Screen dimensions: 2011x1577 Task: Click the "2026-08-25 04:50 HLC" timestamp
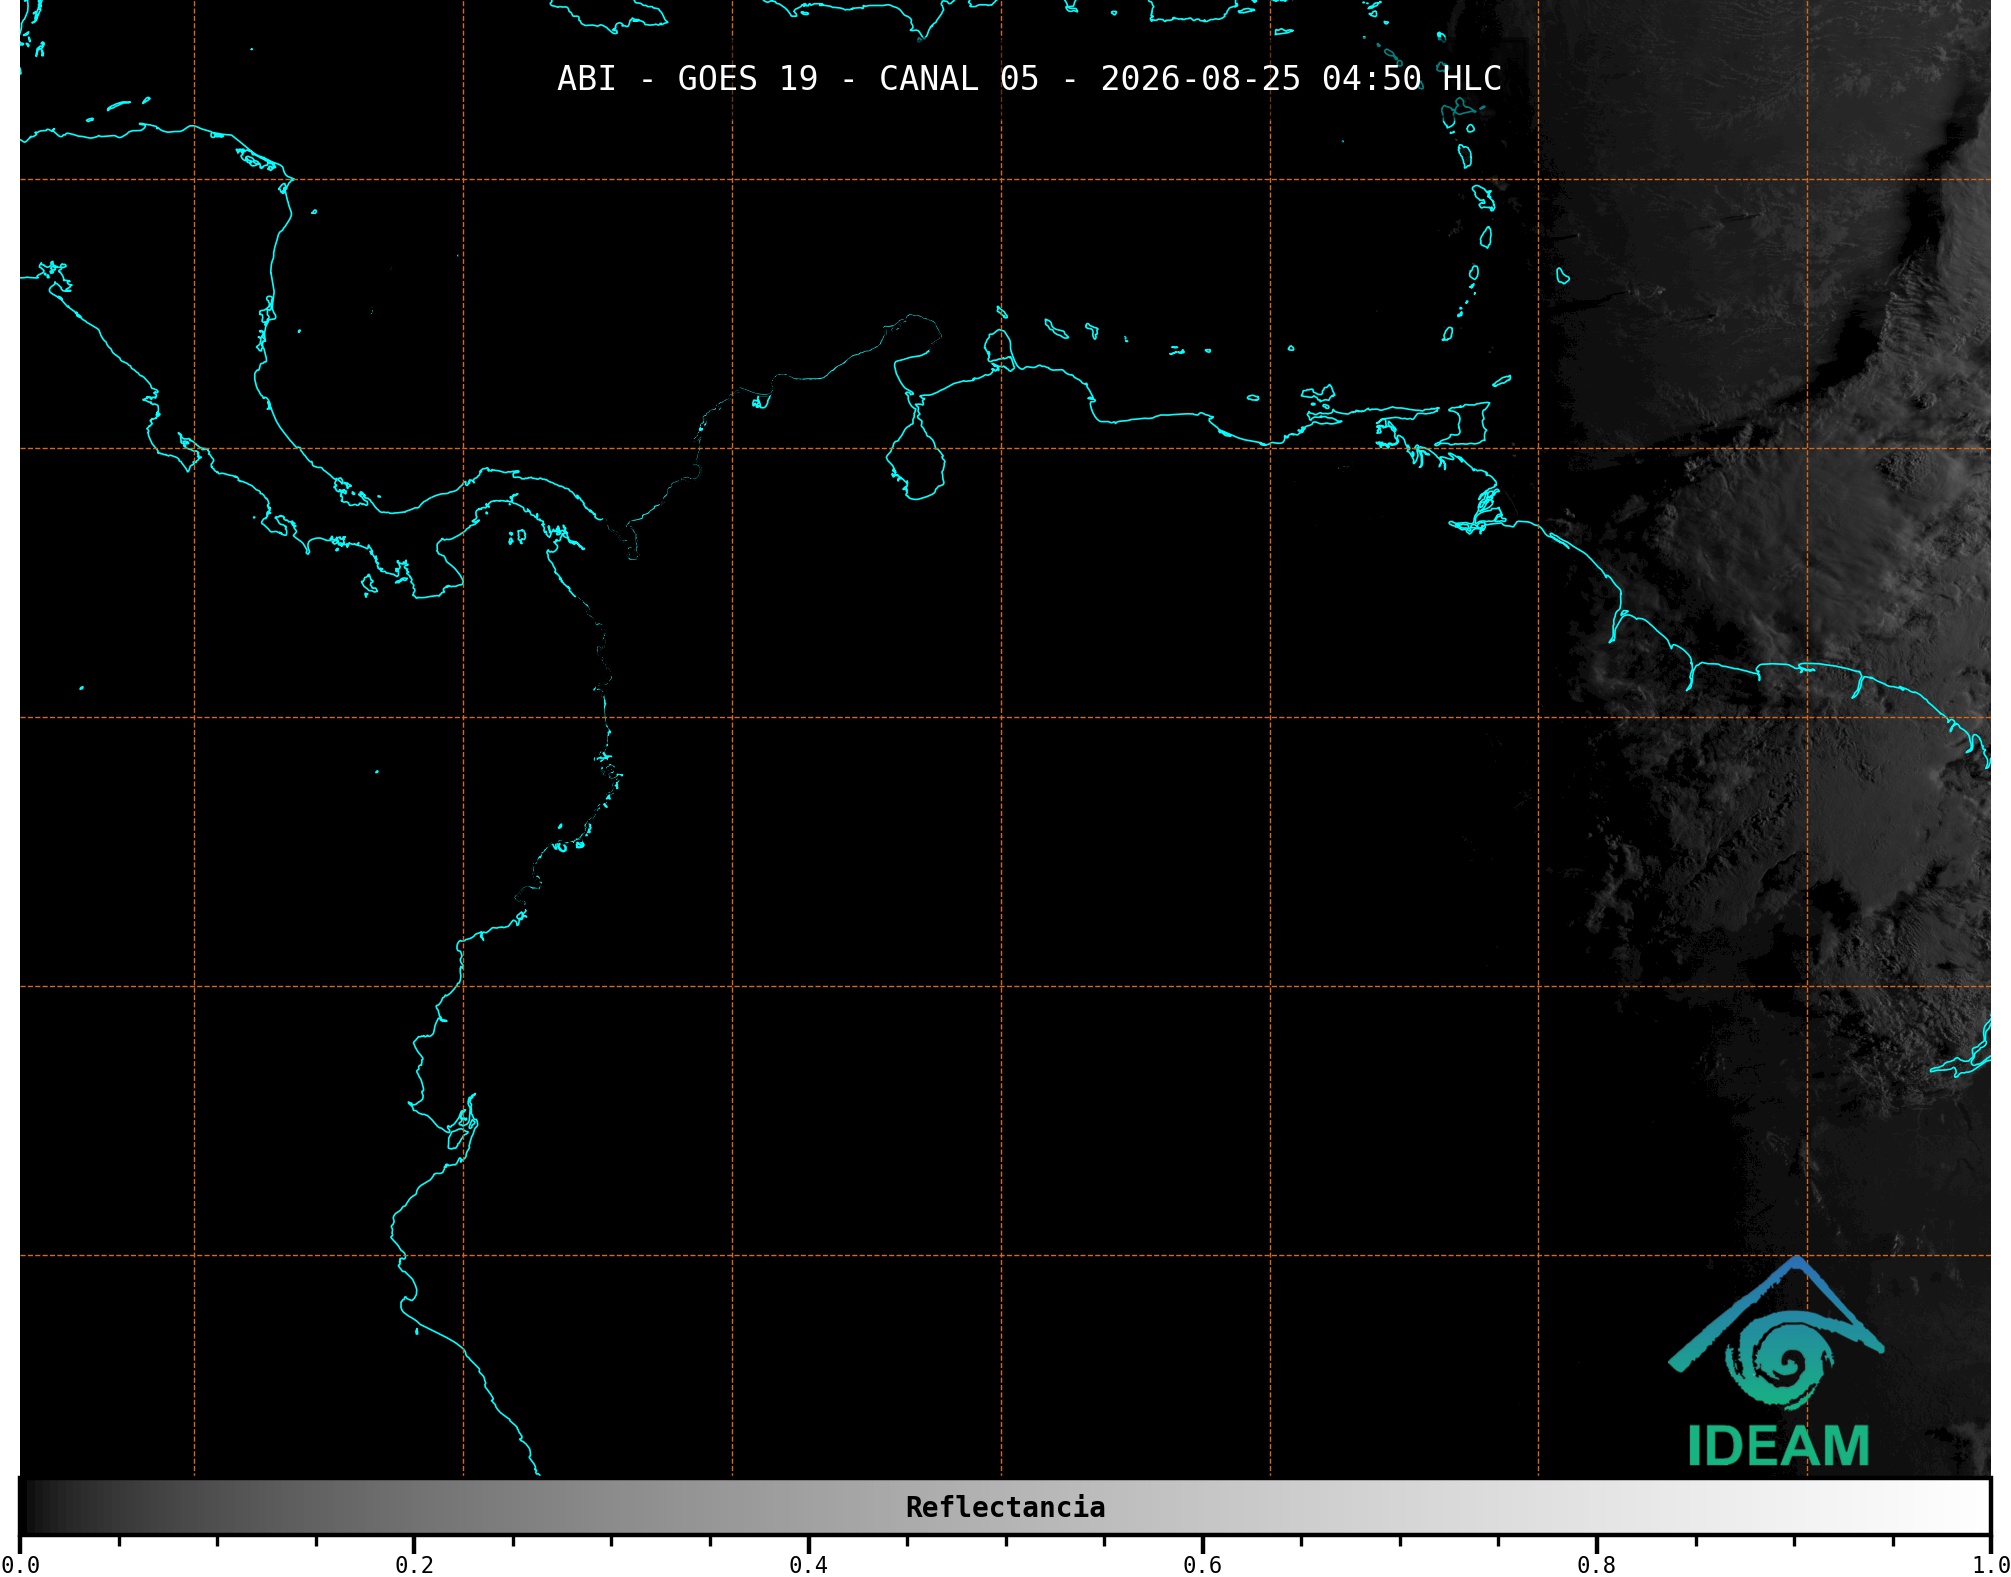click(x=1301, y=78)
